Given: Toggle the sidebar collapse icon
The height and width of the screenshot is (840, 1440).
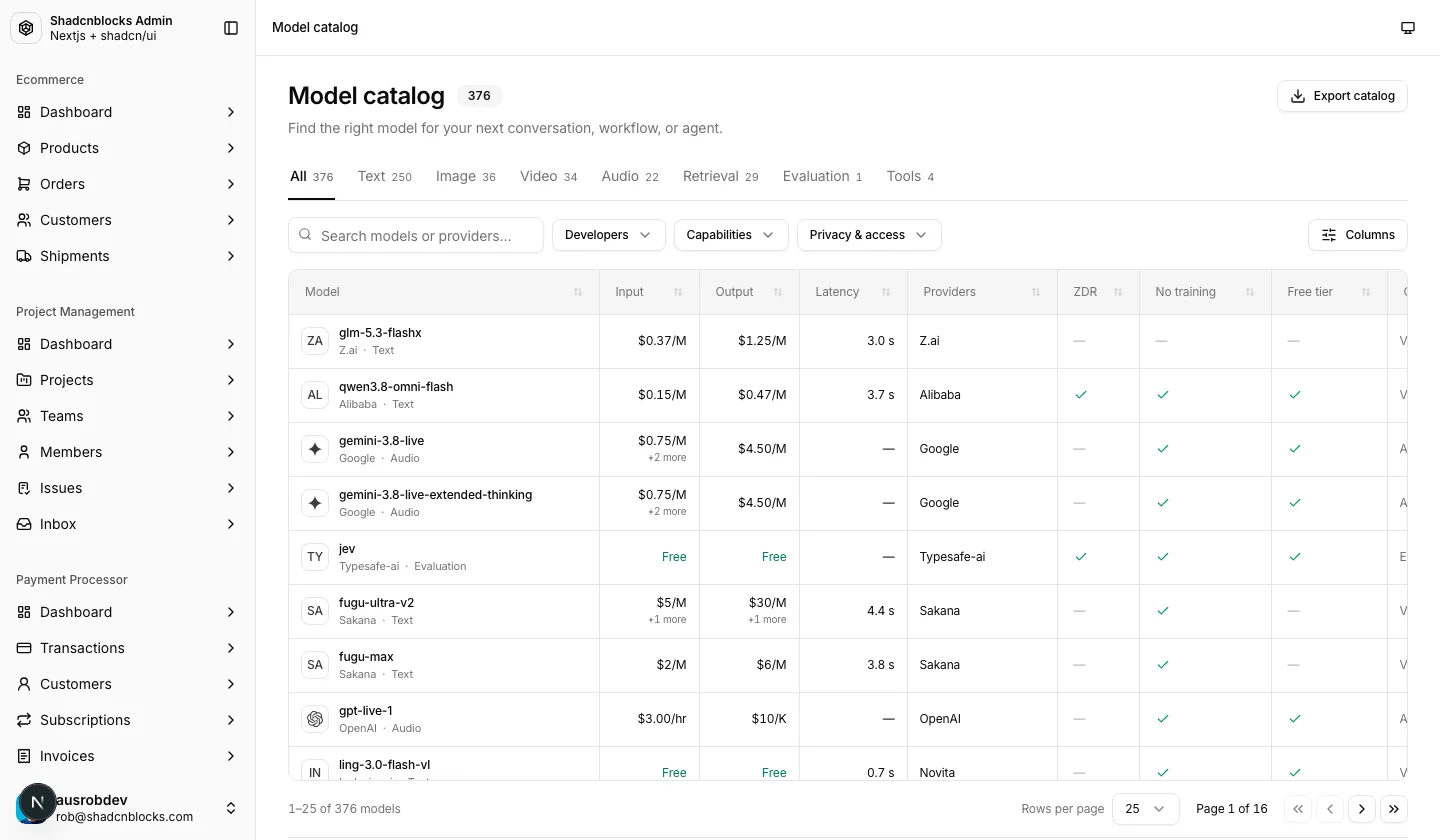Looking at the screenshot, I should pyautogui.click(x=231, y=28).
